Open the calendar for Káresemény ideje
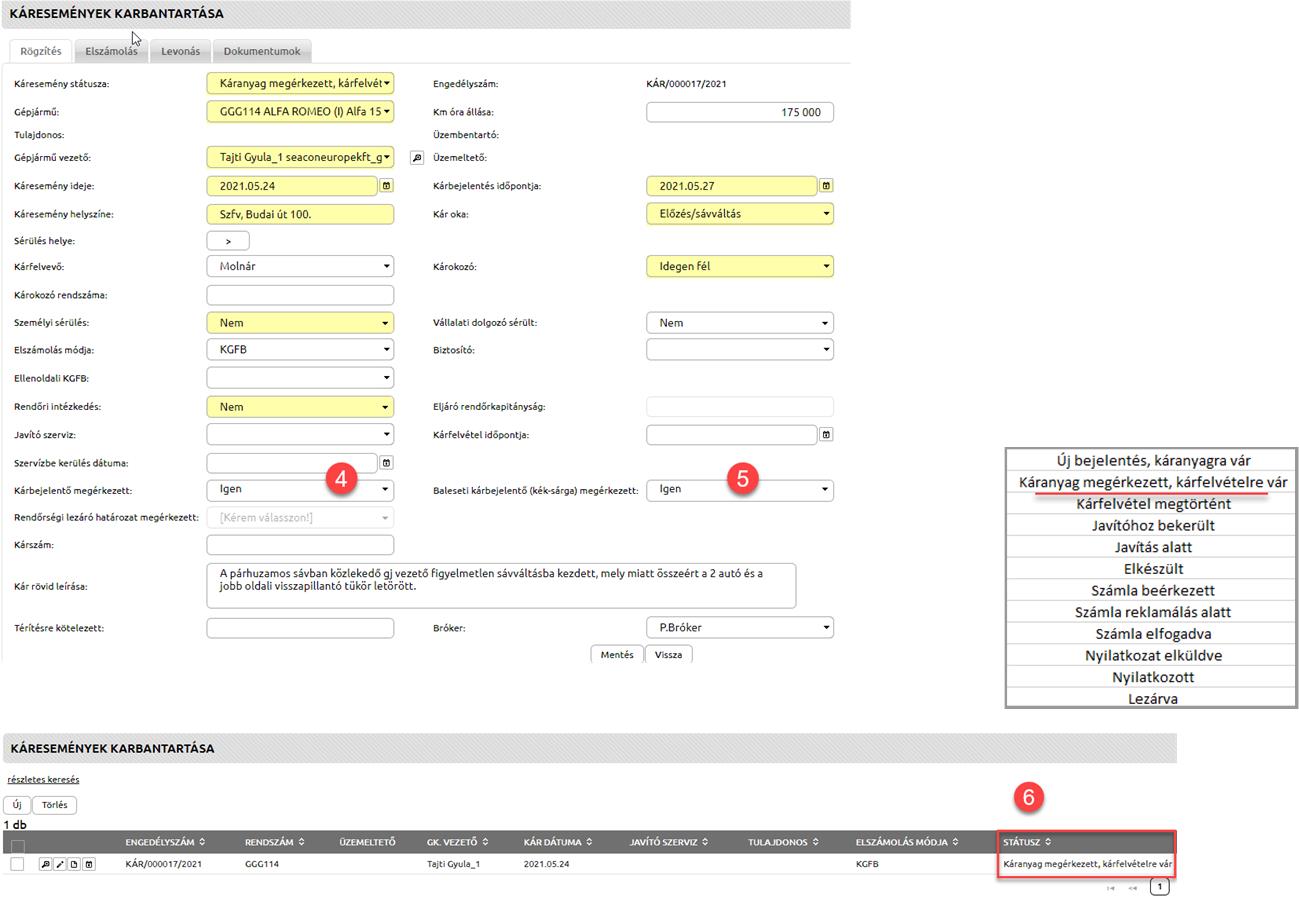1299x899 pixels. point(387,186)
